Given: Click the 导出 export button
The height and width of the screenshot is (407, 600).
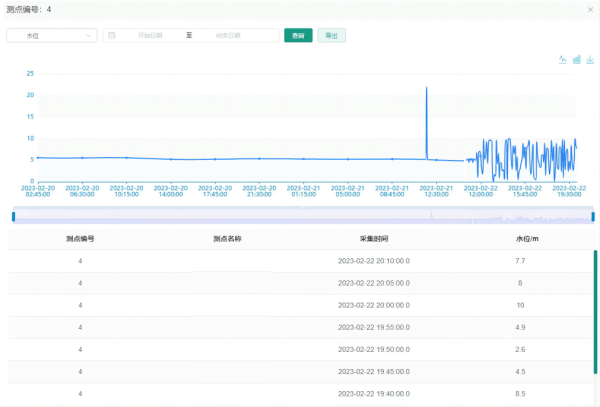Looking at the screenshot, I should point(331,36).
